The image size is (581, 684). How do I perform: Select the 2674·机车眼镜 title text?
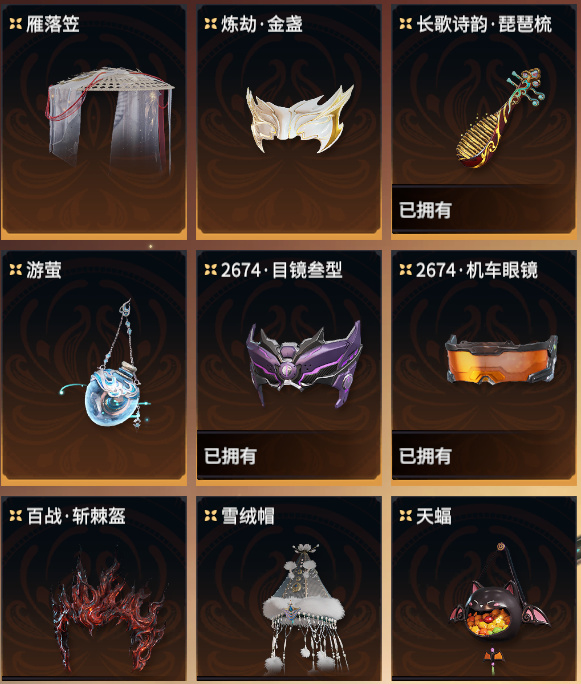(476, 270)
